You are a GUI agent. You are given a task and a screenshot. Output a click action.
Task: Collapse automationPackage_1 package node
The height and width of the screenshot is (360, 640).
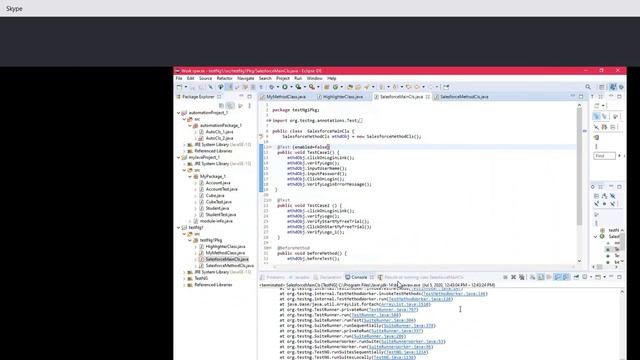tap(190, 125)
